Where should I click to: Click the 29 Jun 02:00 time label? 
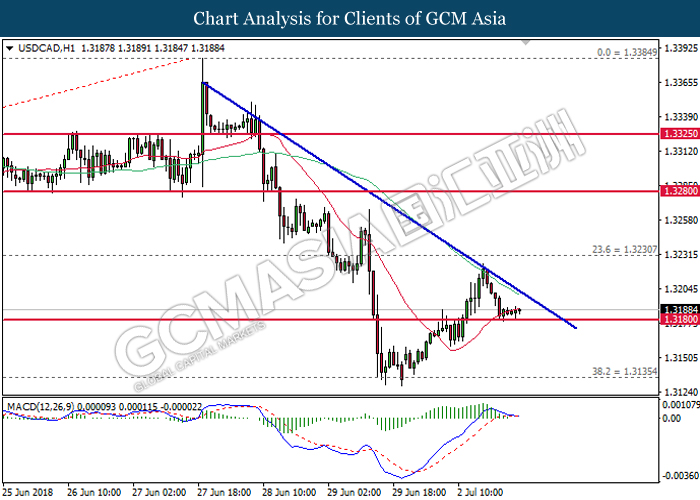pos(354,492)
